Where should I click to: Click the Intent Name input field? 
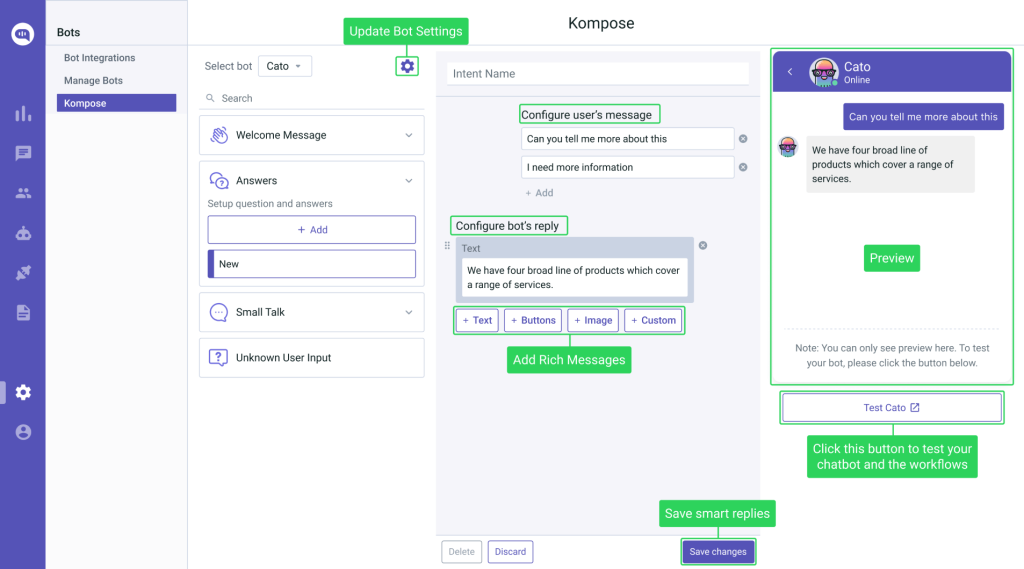click(597, 74)
